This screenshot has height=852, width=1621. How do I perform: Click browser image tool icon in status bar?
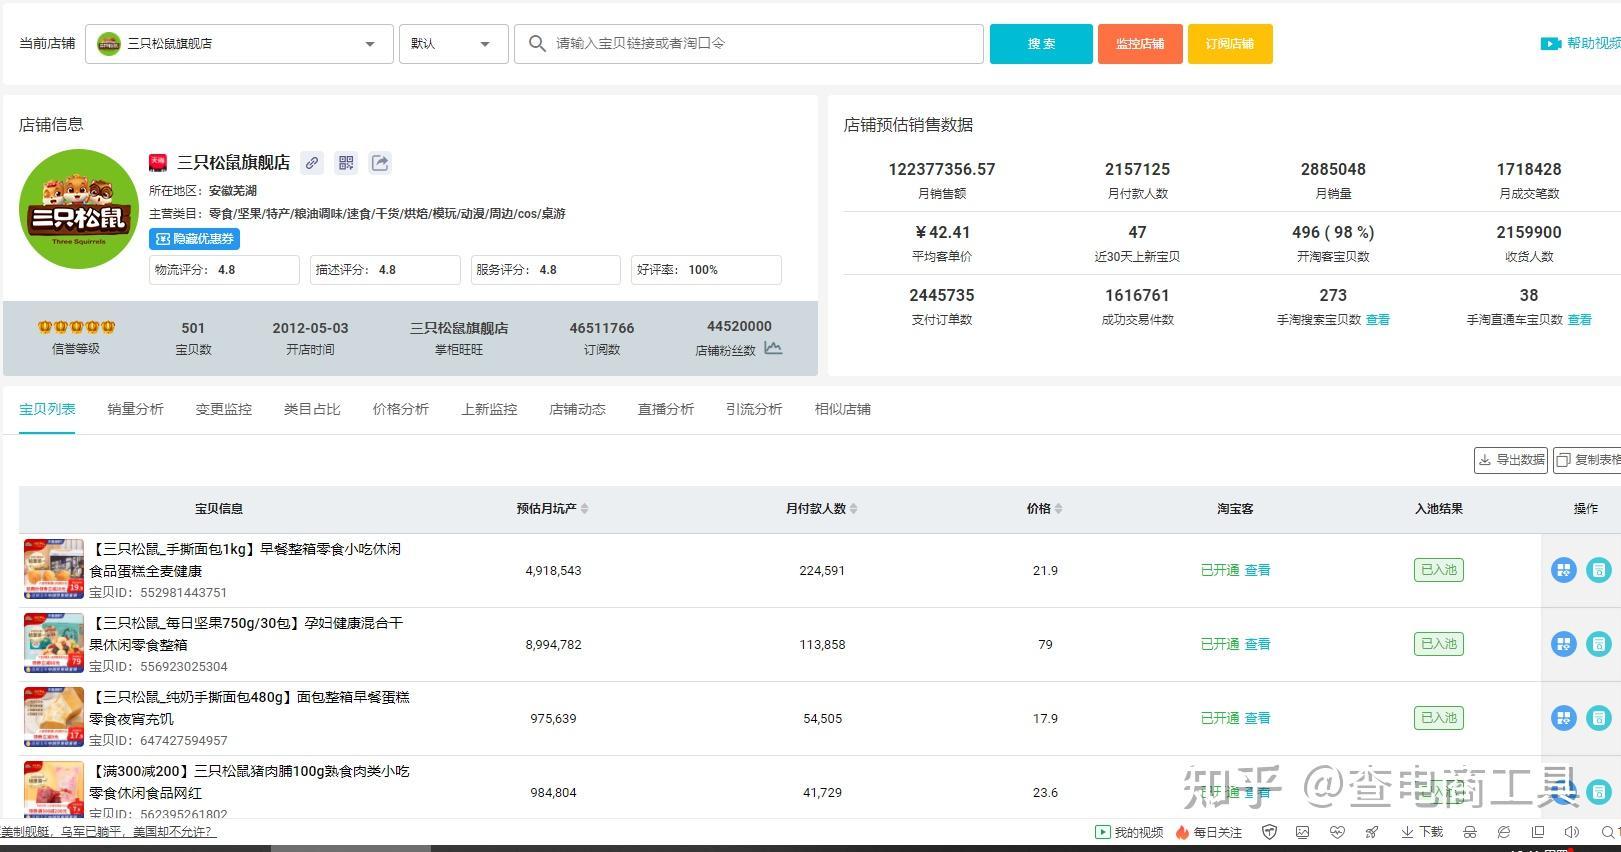(1302, 832)
